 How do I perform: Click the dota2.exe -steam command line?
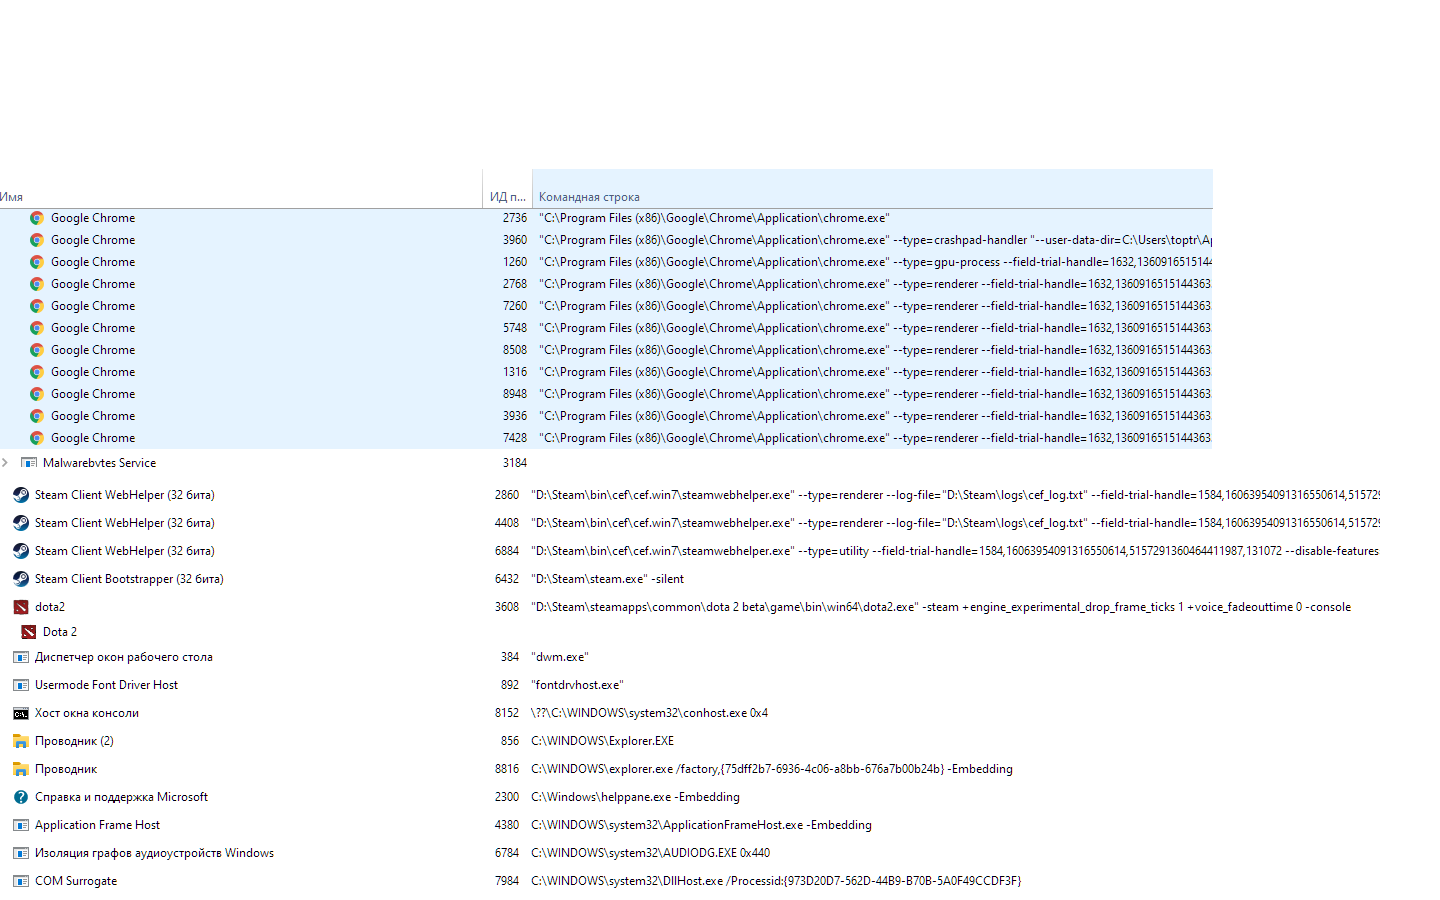[x=941, y=607]
